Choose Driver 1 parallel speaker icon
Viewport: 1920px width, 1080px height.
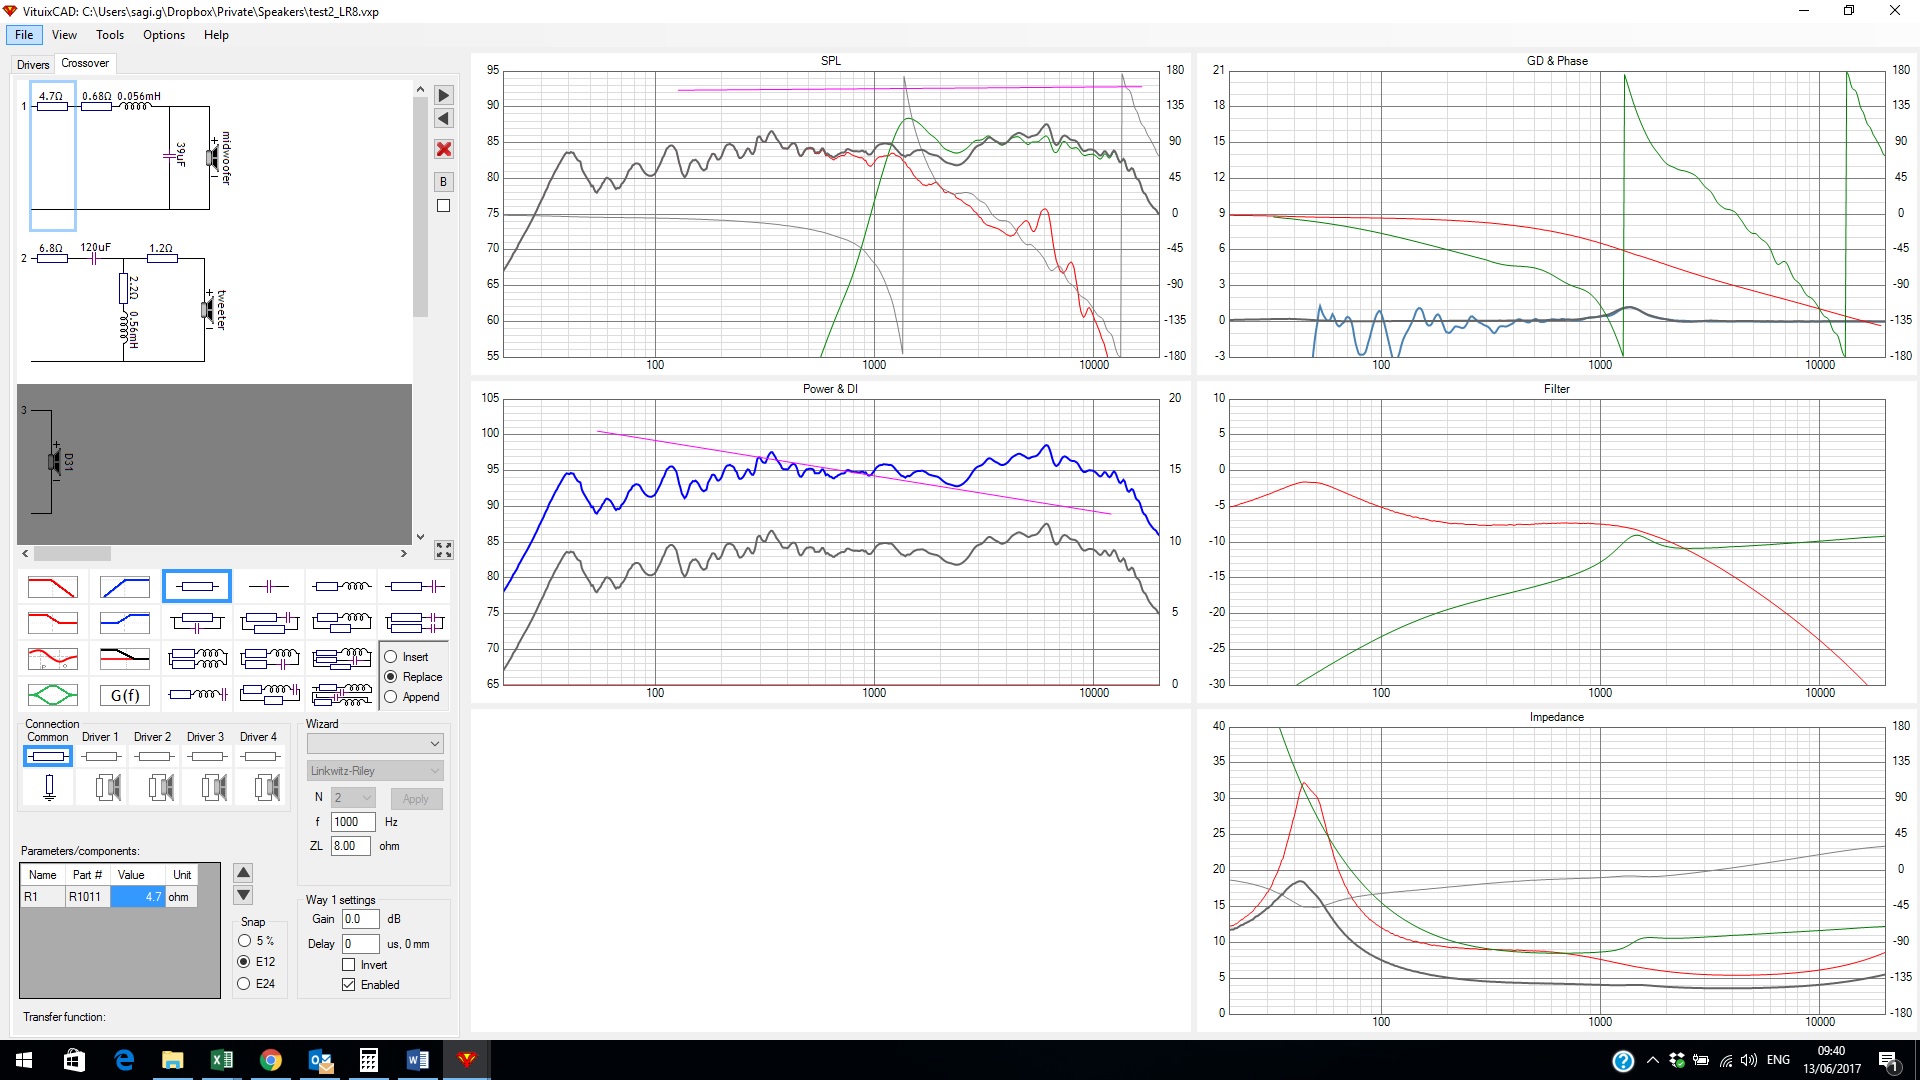click(107, 788)
